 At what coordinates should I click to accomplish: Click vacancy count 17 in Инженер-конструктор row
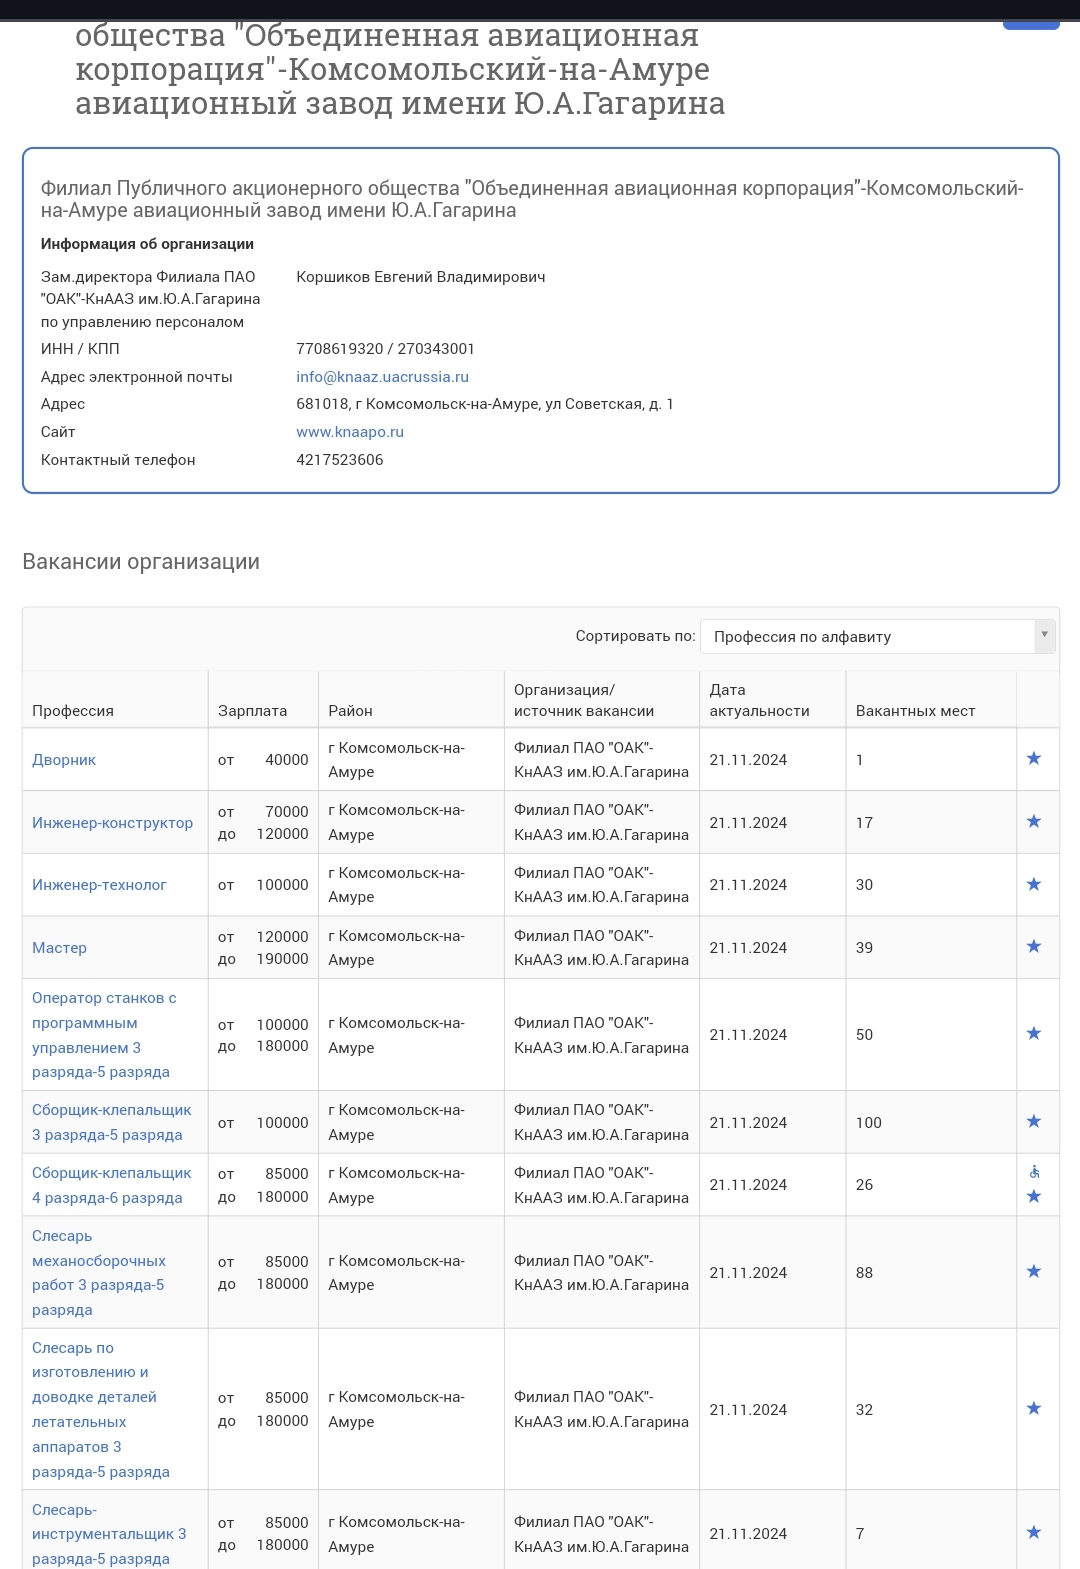[x=864, y=823]
